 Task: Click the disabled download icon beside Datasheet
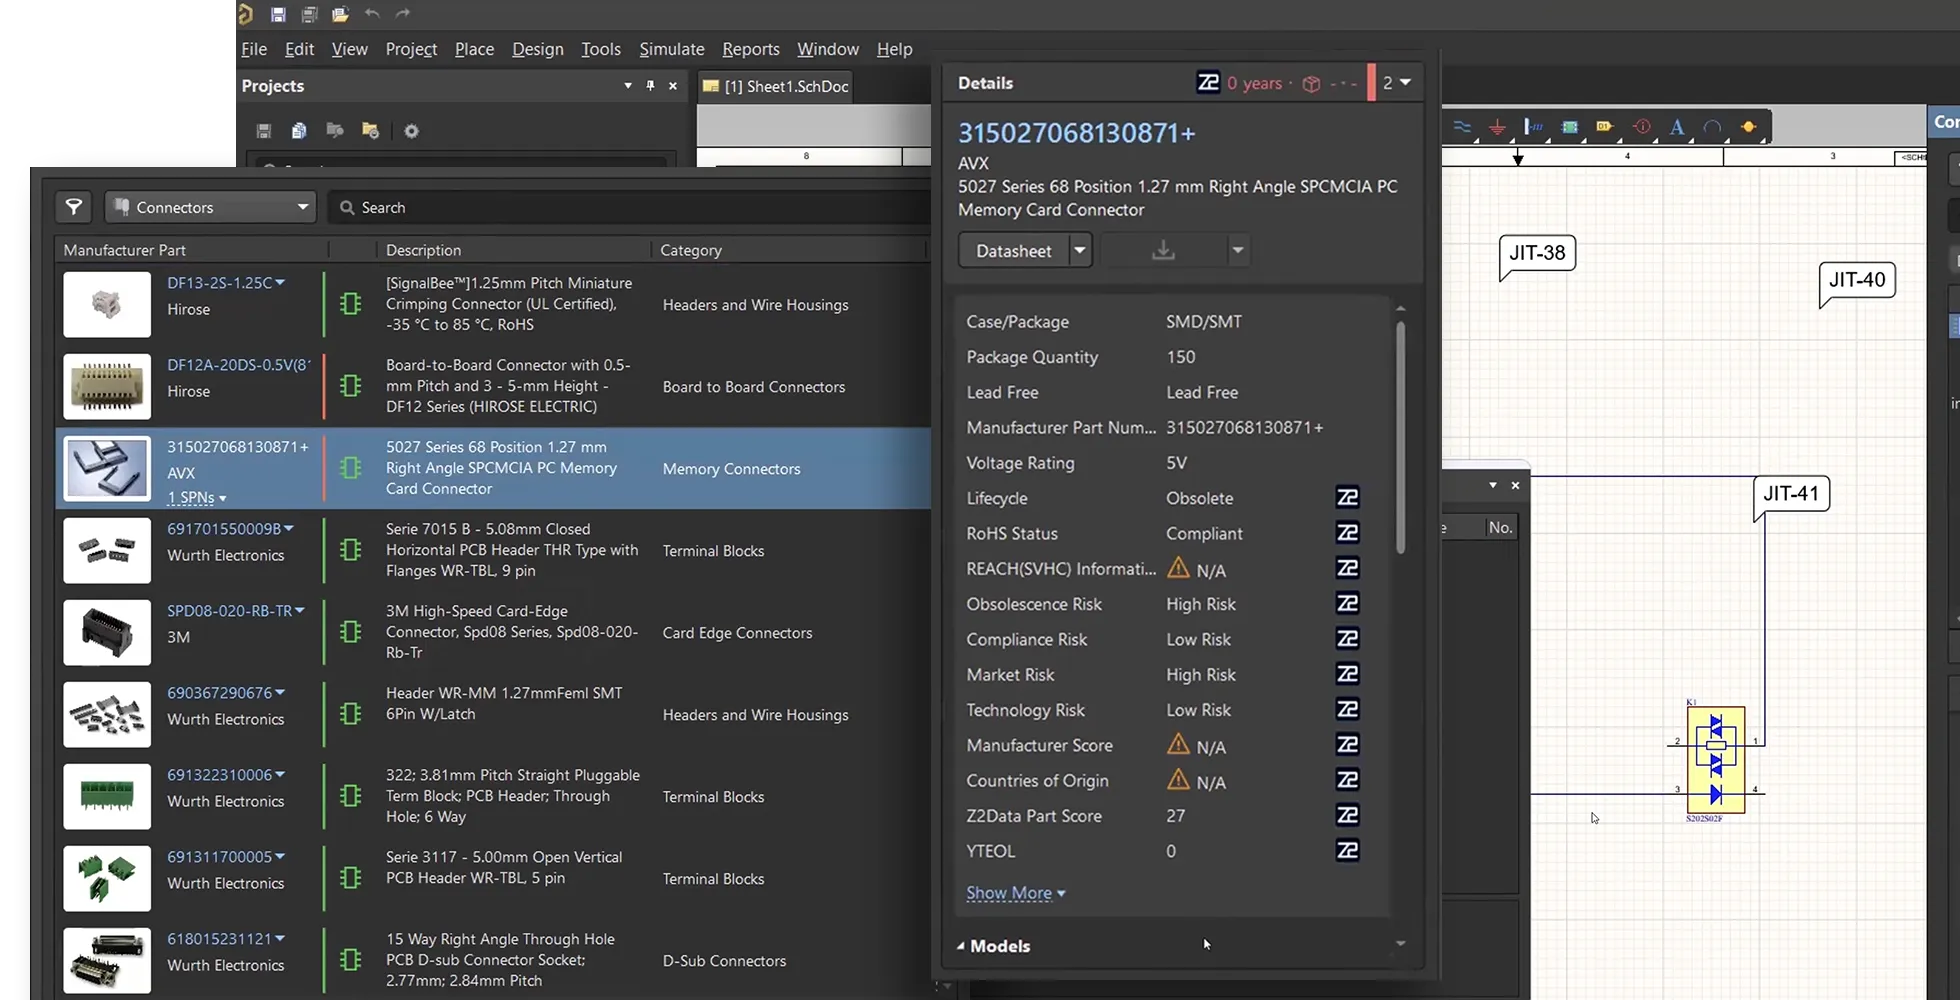pos(1163,250)
